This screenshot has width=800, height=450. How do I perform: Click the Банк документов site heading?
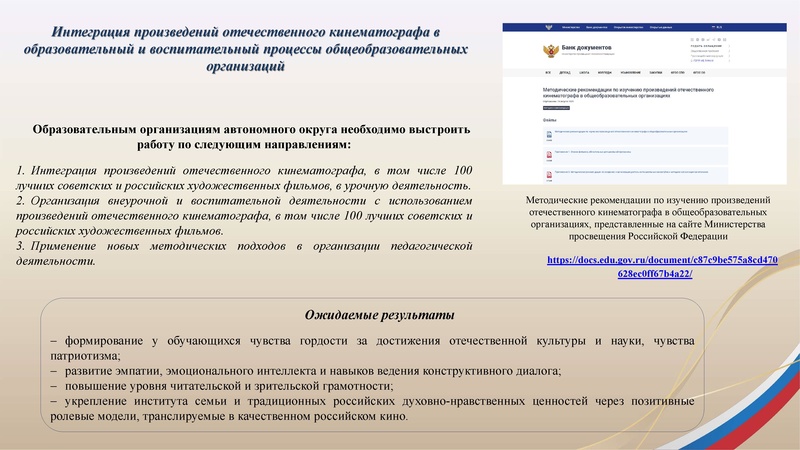586,47
